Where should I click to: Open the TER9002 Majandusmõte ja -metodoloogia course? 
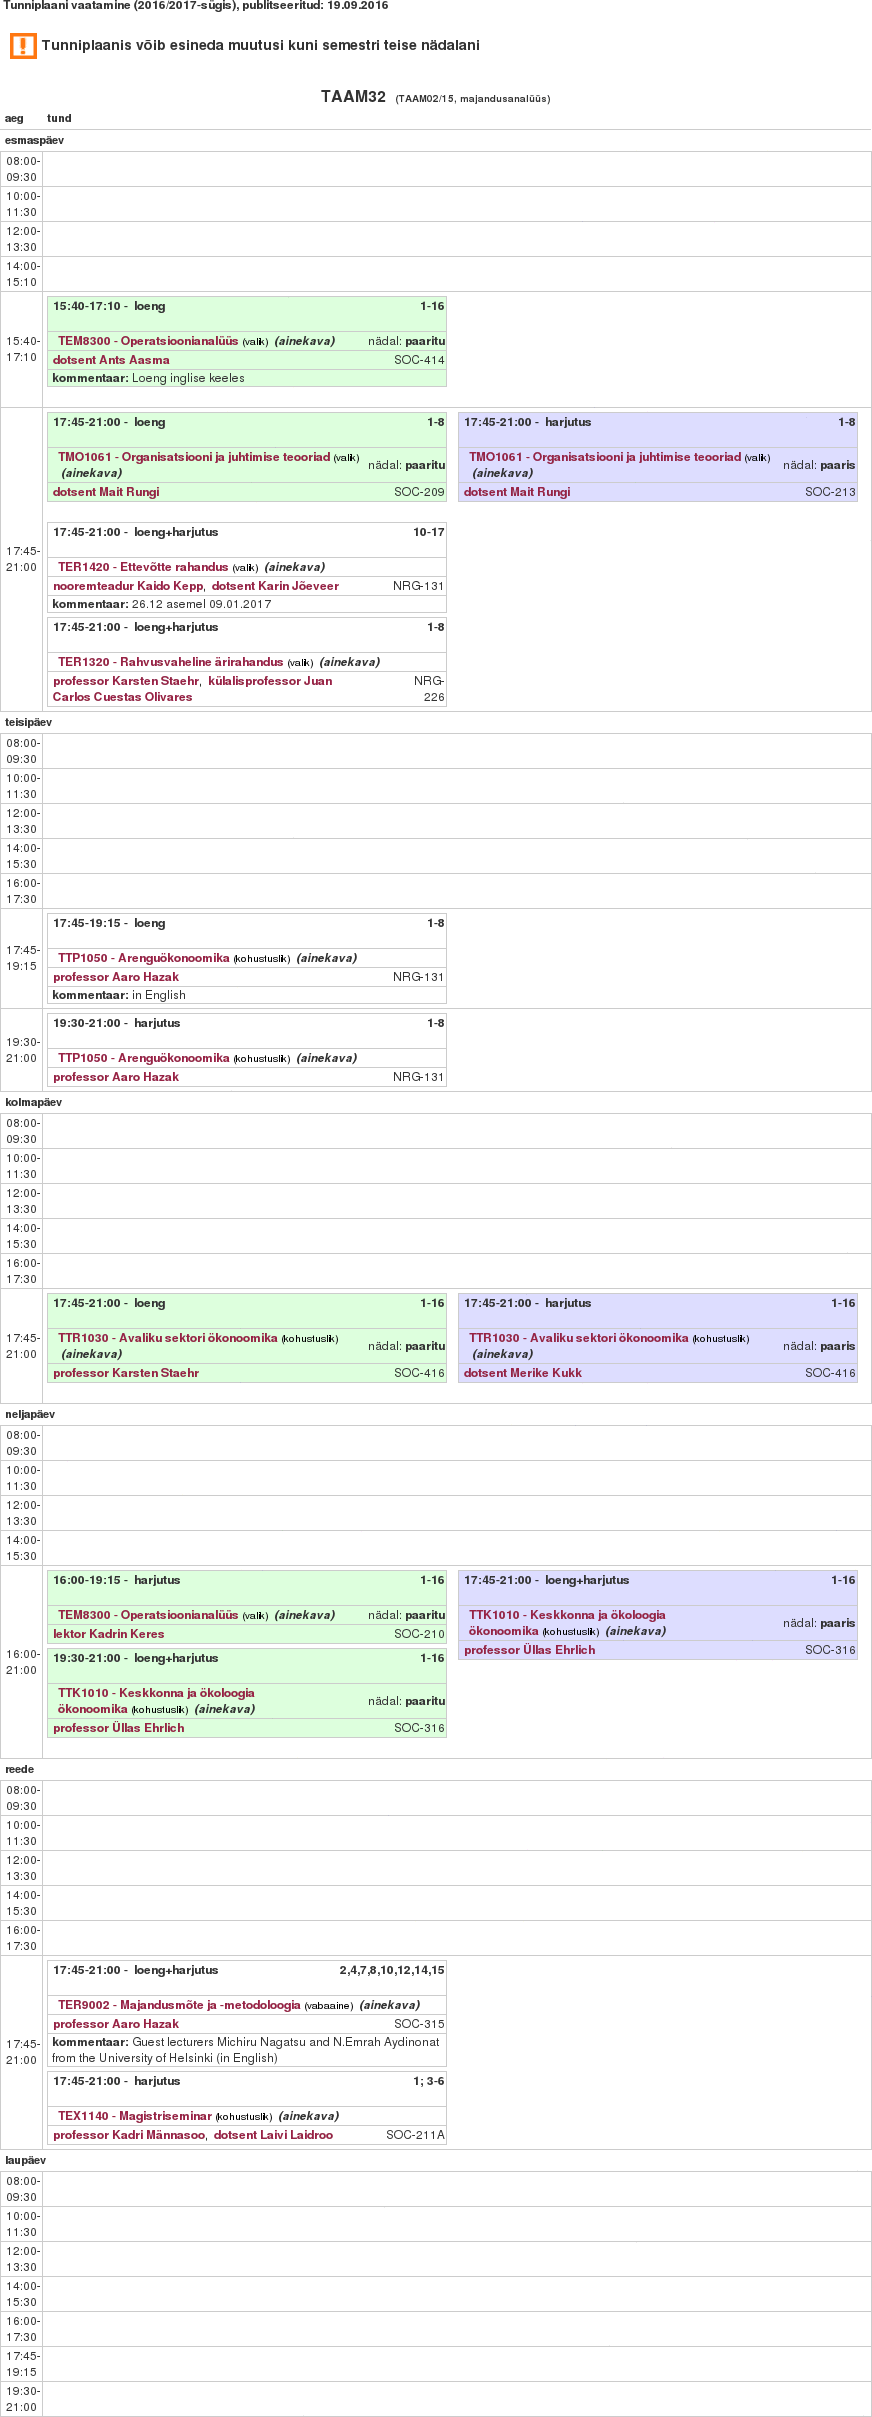[179, 2005]
